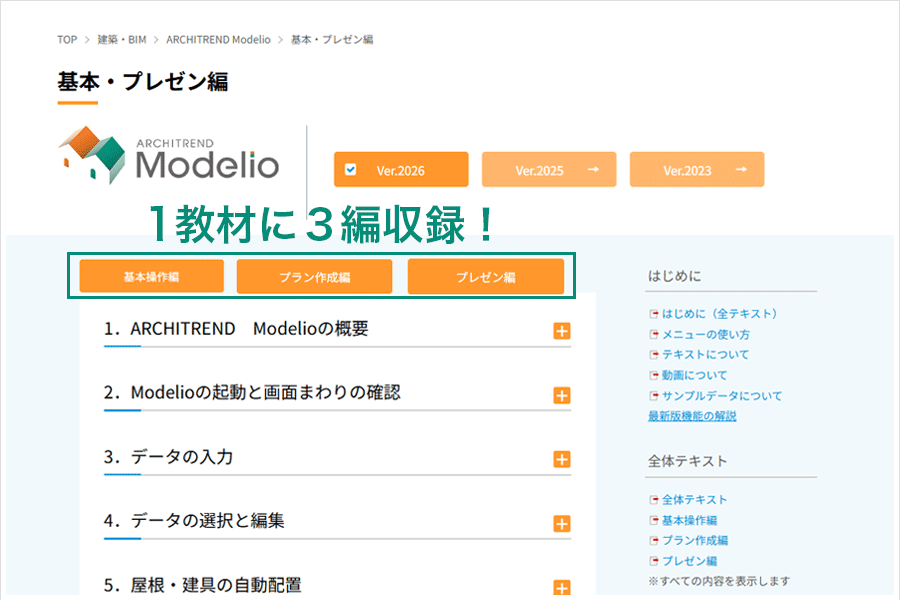
Task: Switch to the プラン作成編 tab
Action: 314,277
